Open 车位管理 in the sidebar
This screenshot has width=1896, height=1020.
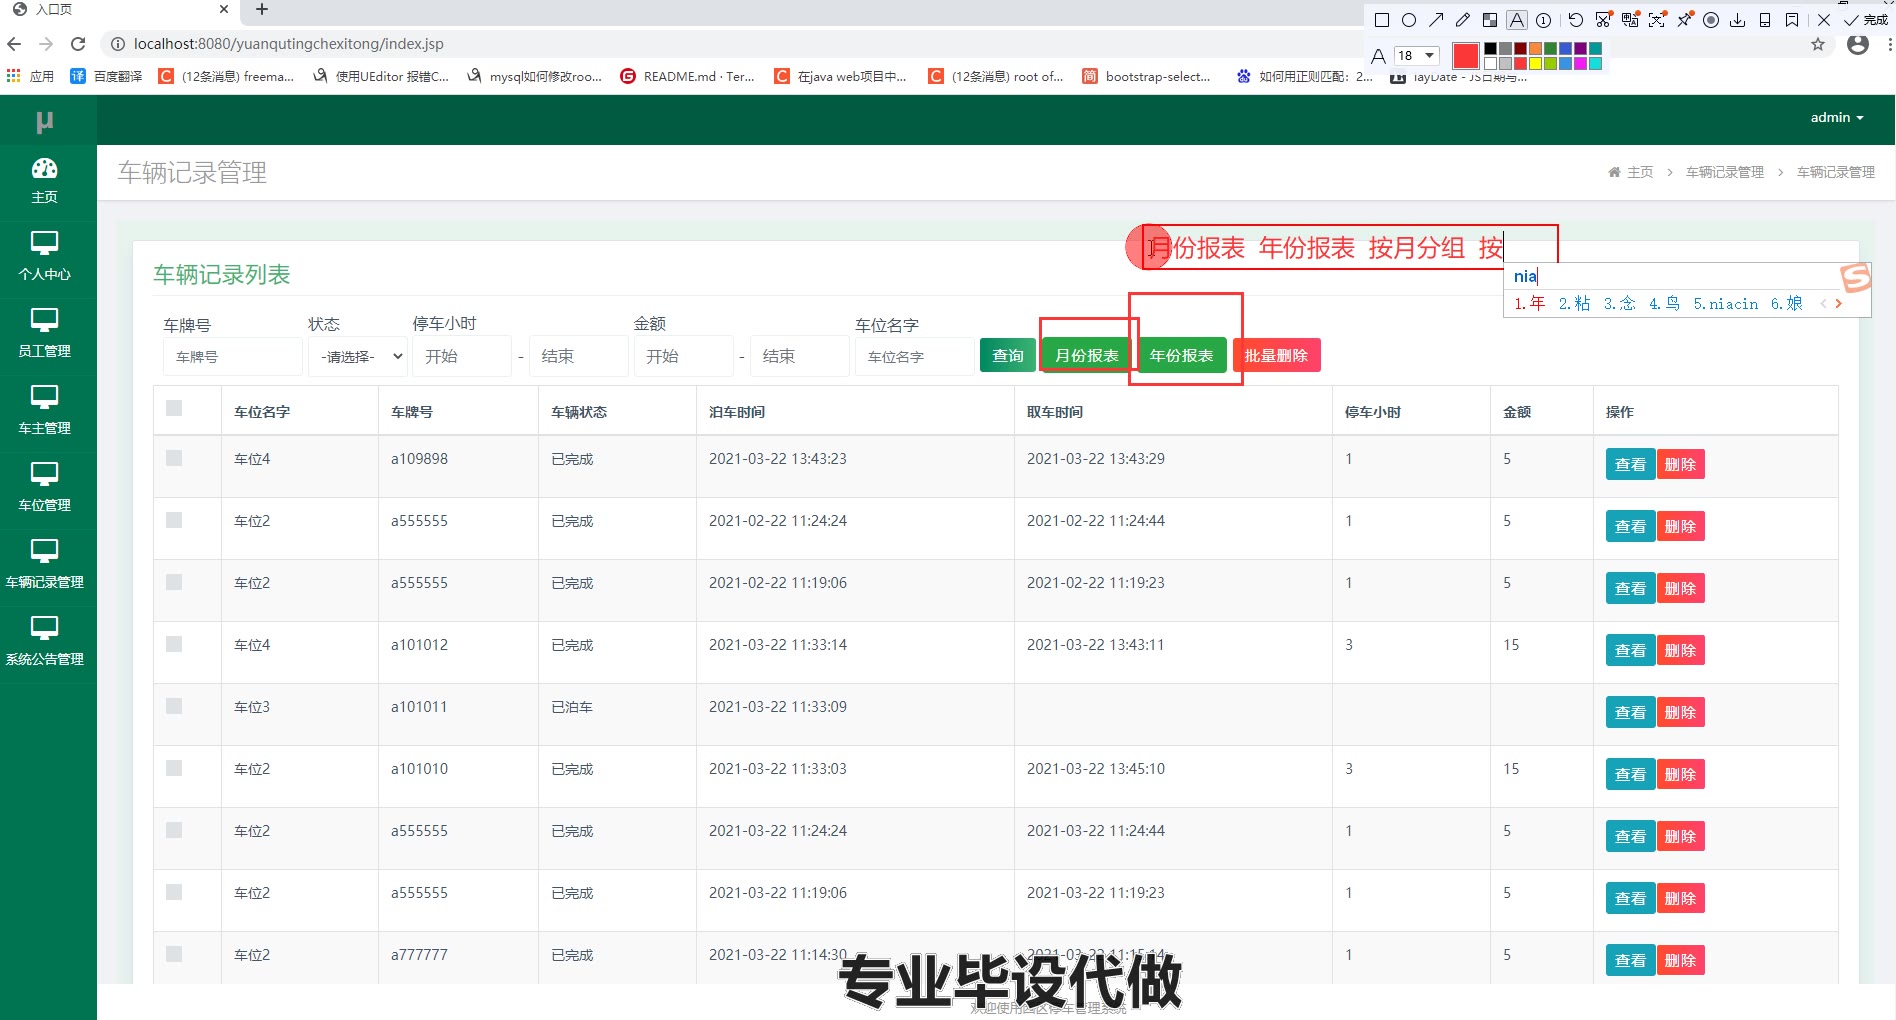point(45,487)
